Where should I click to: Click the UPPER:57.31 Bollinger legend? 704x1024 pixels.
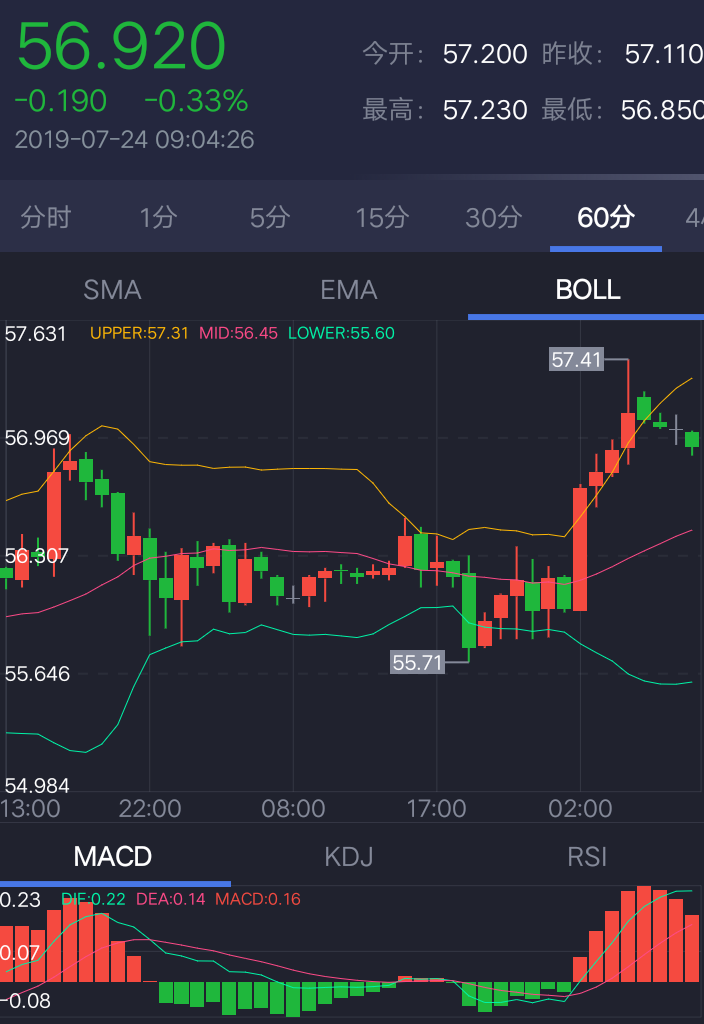pyautogui.click(x=140, y=333)
